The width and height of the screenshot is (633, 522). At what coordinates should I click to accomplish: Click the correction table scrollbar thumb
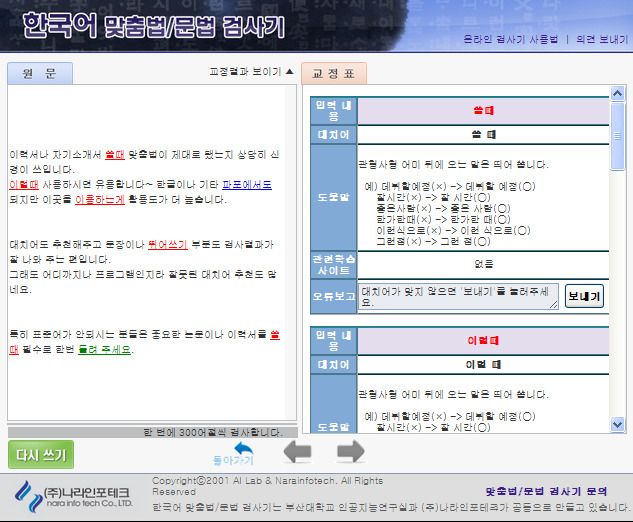(617, 136)
